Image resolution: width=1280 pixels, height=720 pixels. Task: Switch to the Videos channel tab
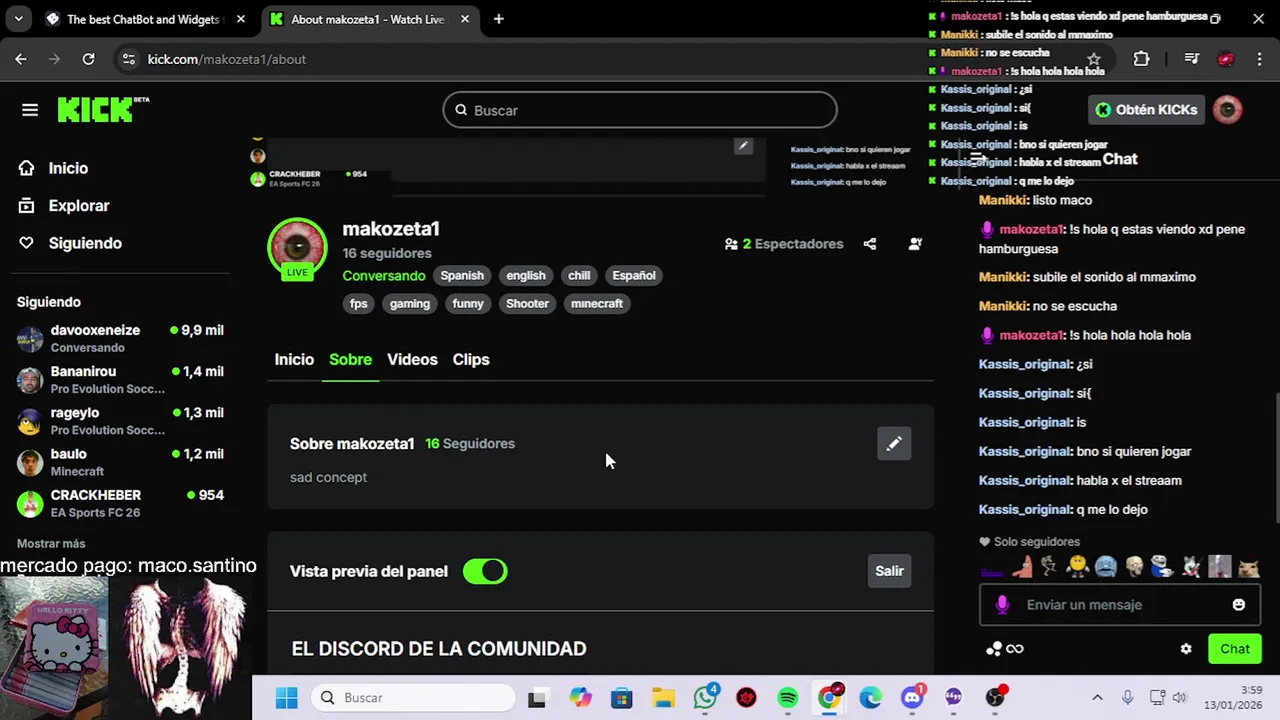tap(412, 360)
